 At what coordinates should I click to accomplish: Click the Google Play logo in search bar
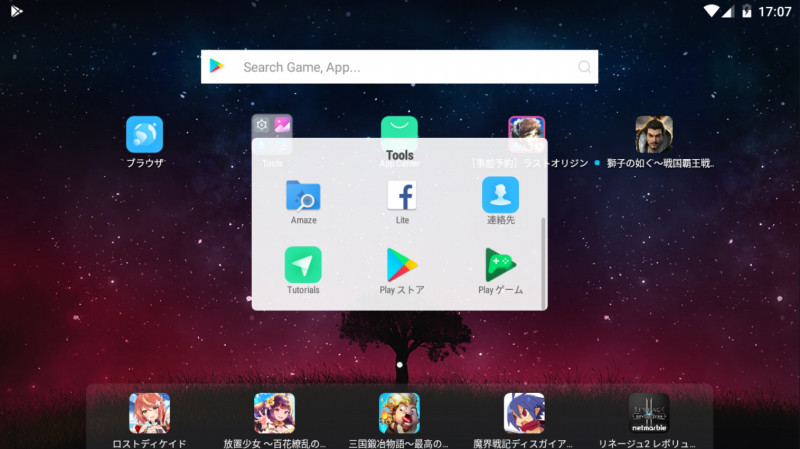coord(217,66)
